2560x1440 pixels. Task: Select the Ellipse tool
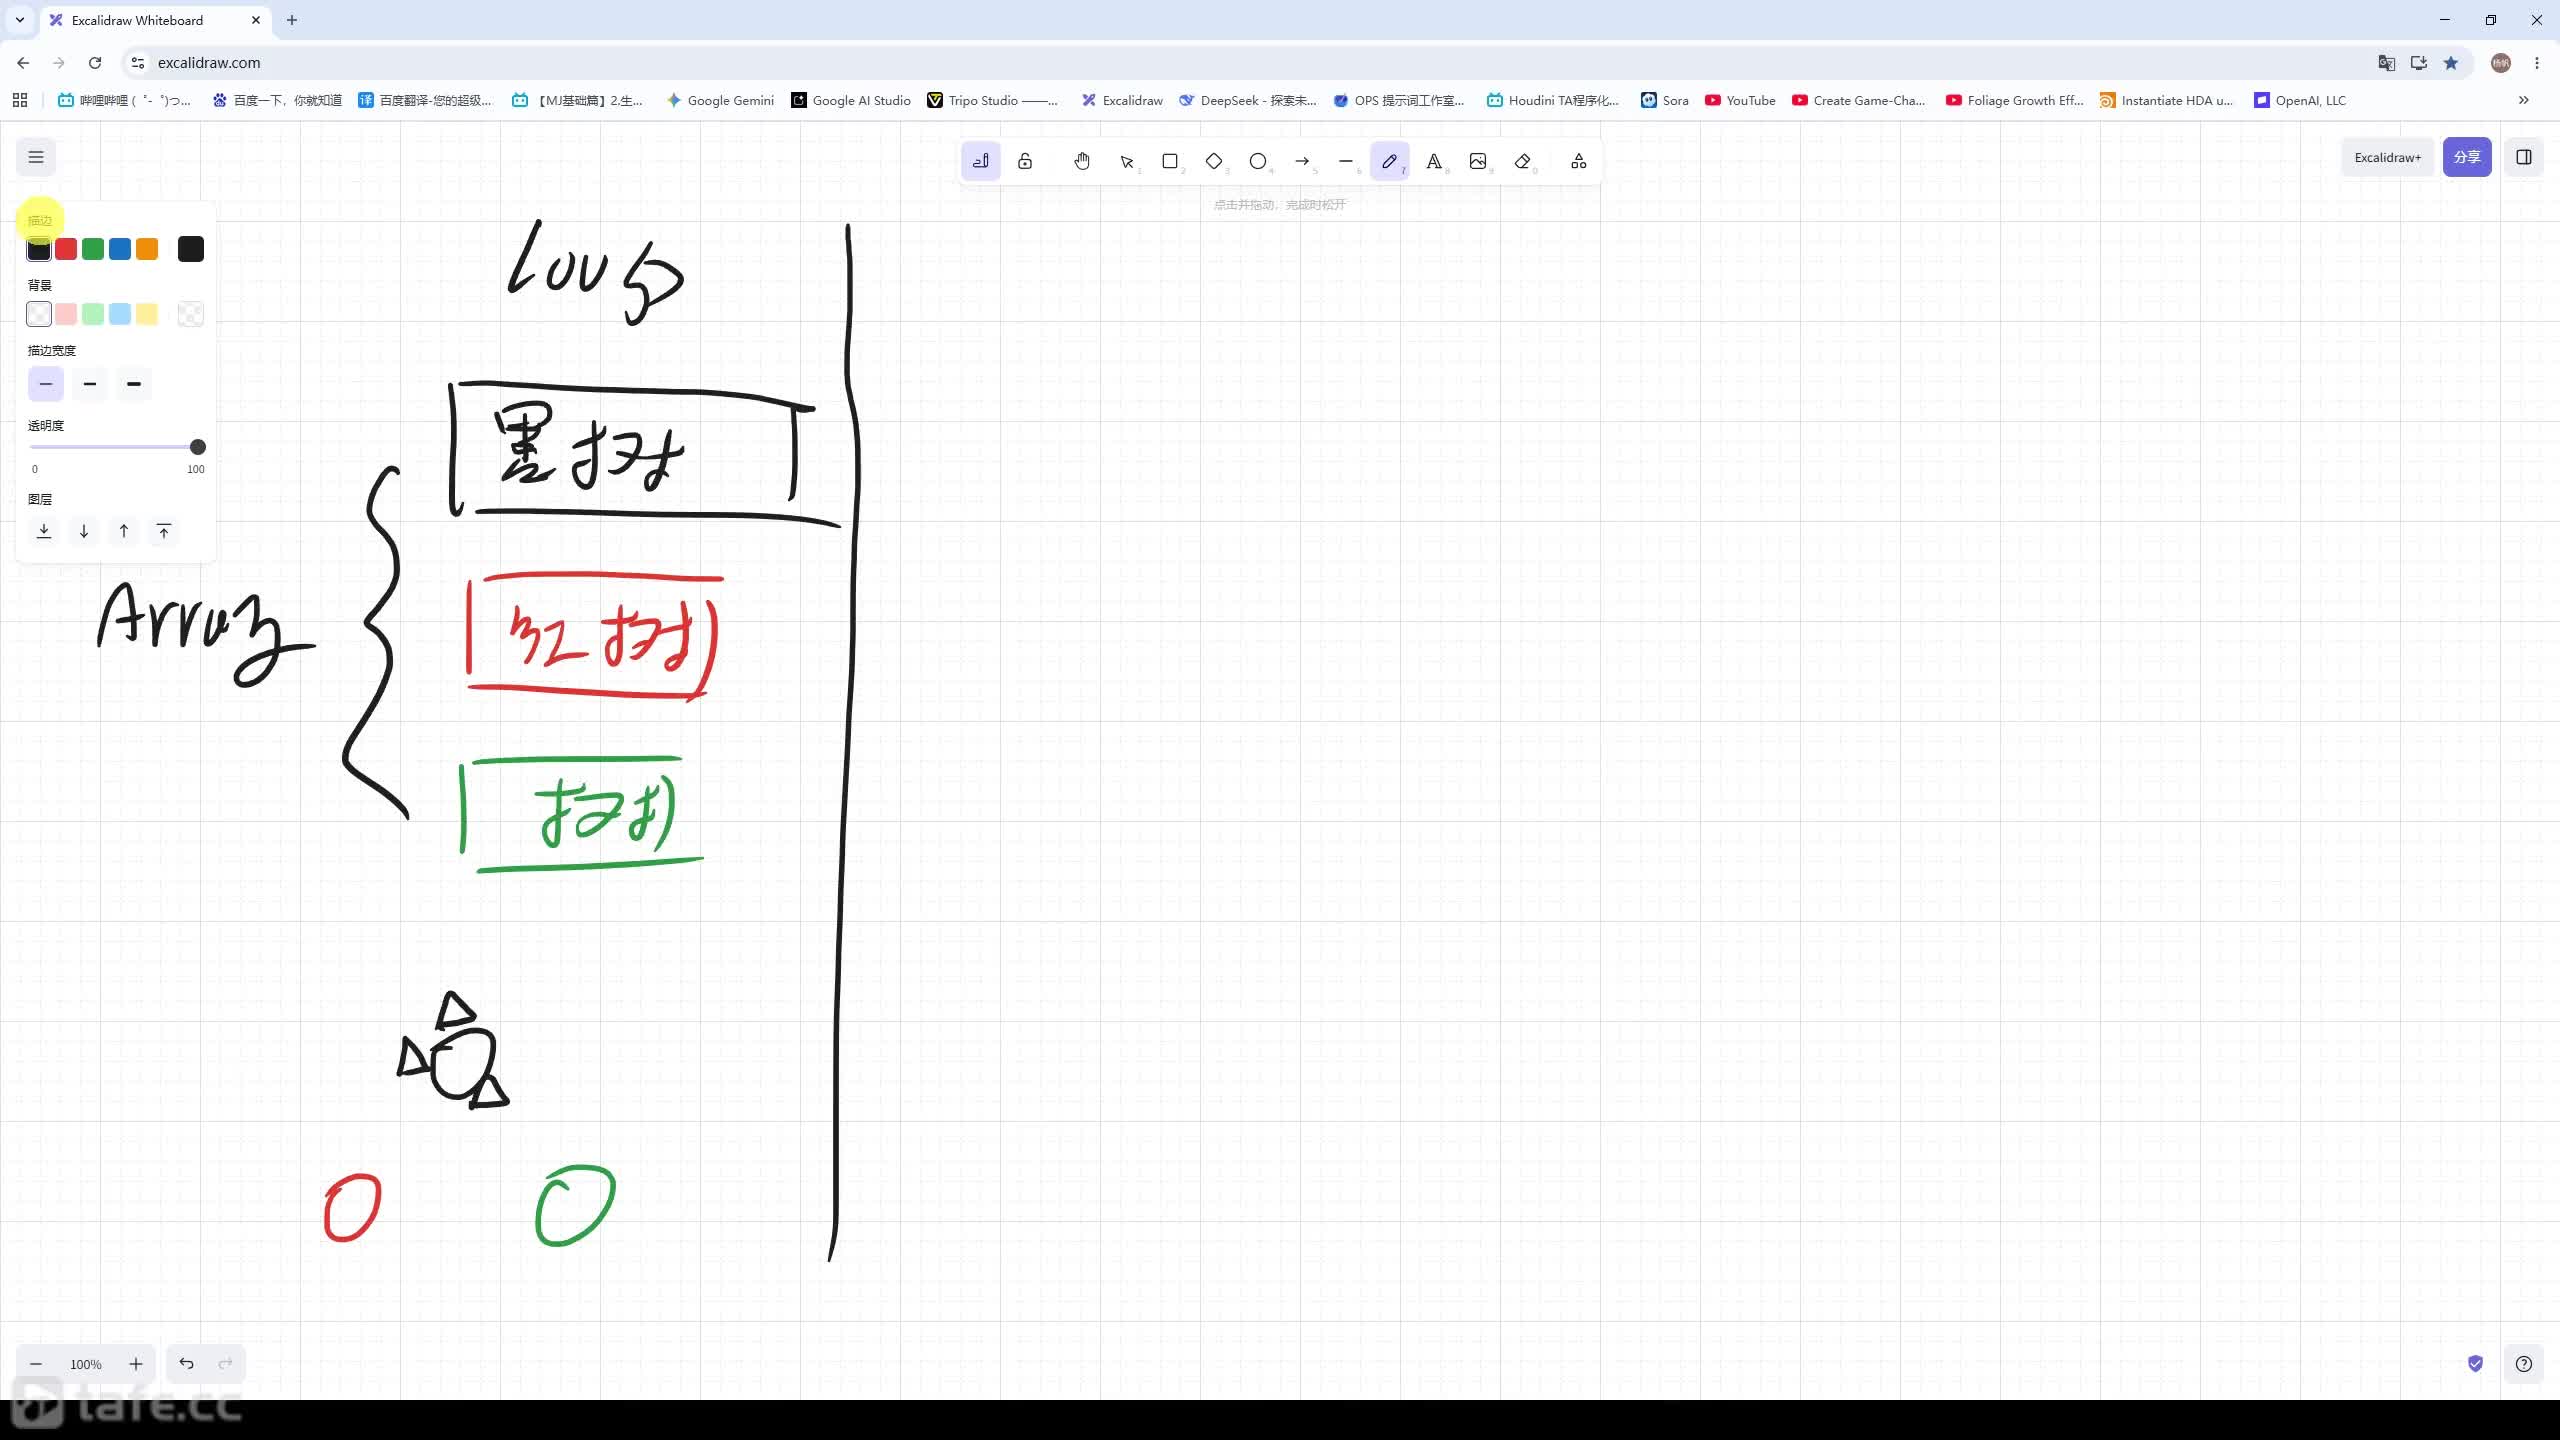coord(1258,161)
